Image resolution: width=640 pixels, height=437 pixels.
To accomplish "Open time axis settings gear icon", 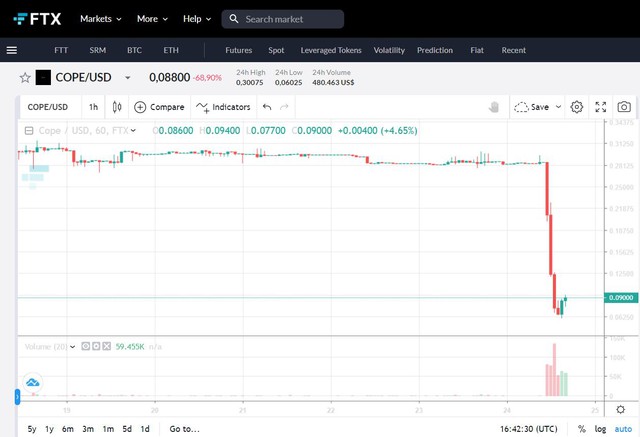I will tap(620, 409).
